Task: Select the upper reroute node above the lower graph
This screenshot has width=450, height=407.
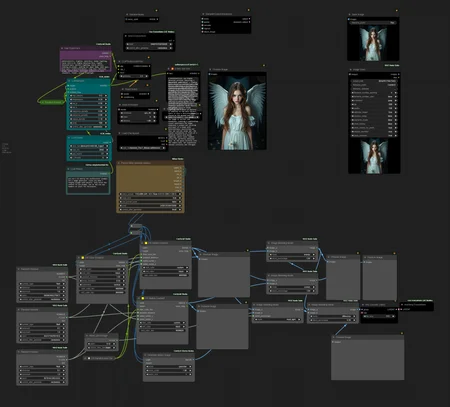Action: [x=136, y=226]
